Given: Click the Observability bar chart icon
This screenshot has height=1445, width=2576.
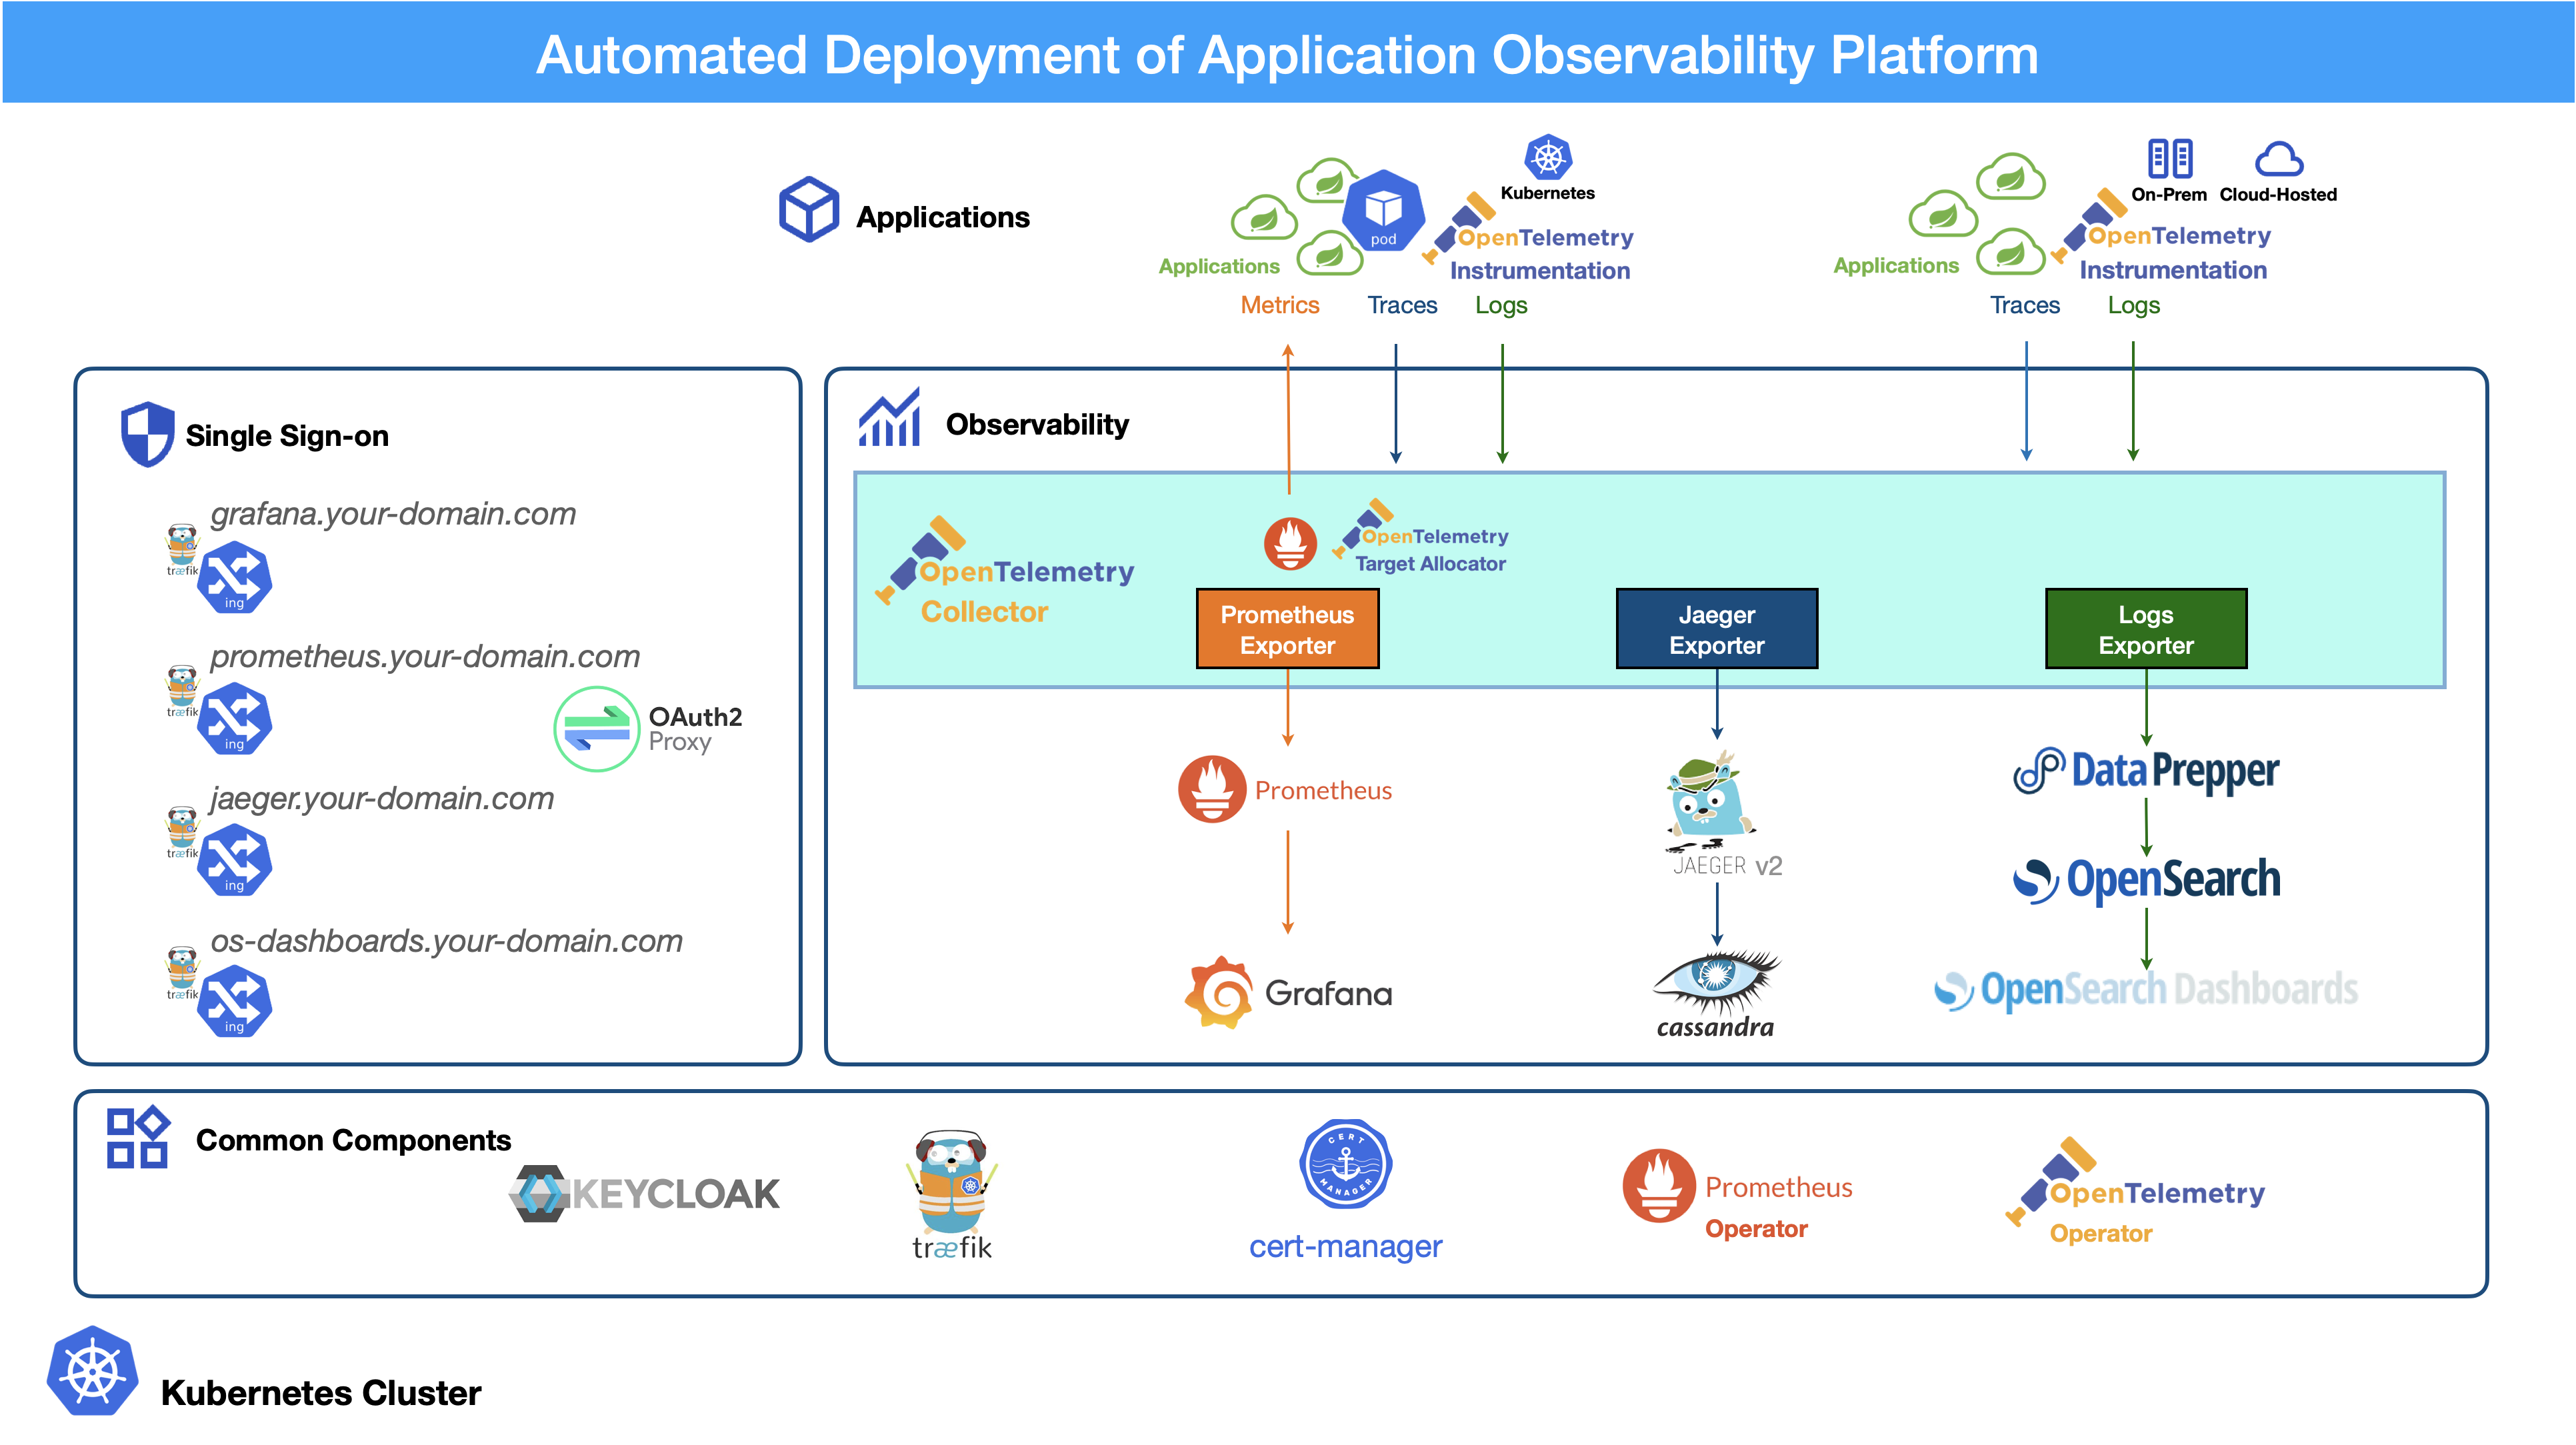Looking at the screenshot, I should coord(889,417).
